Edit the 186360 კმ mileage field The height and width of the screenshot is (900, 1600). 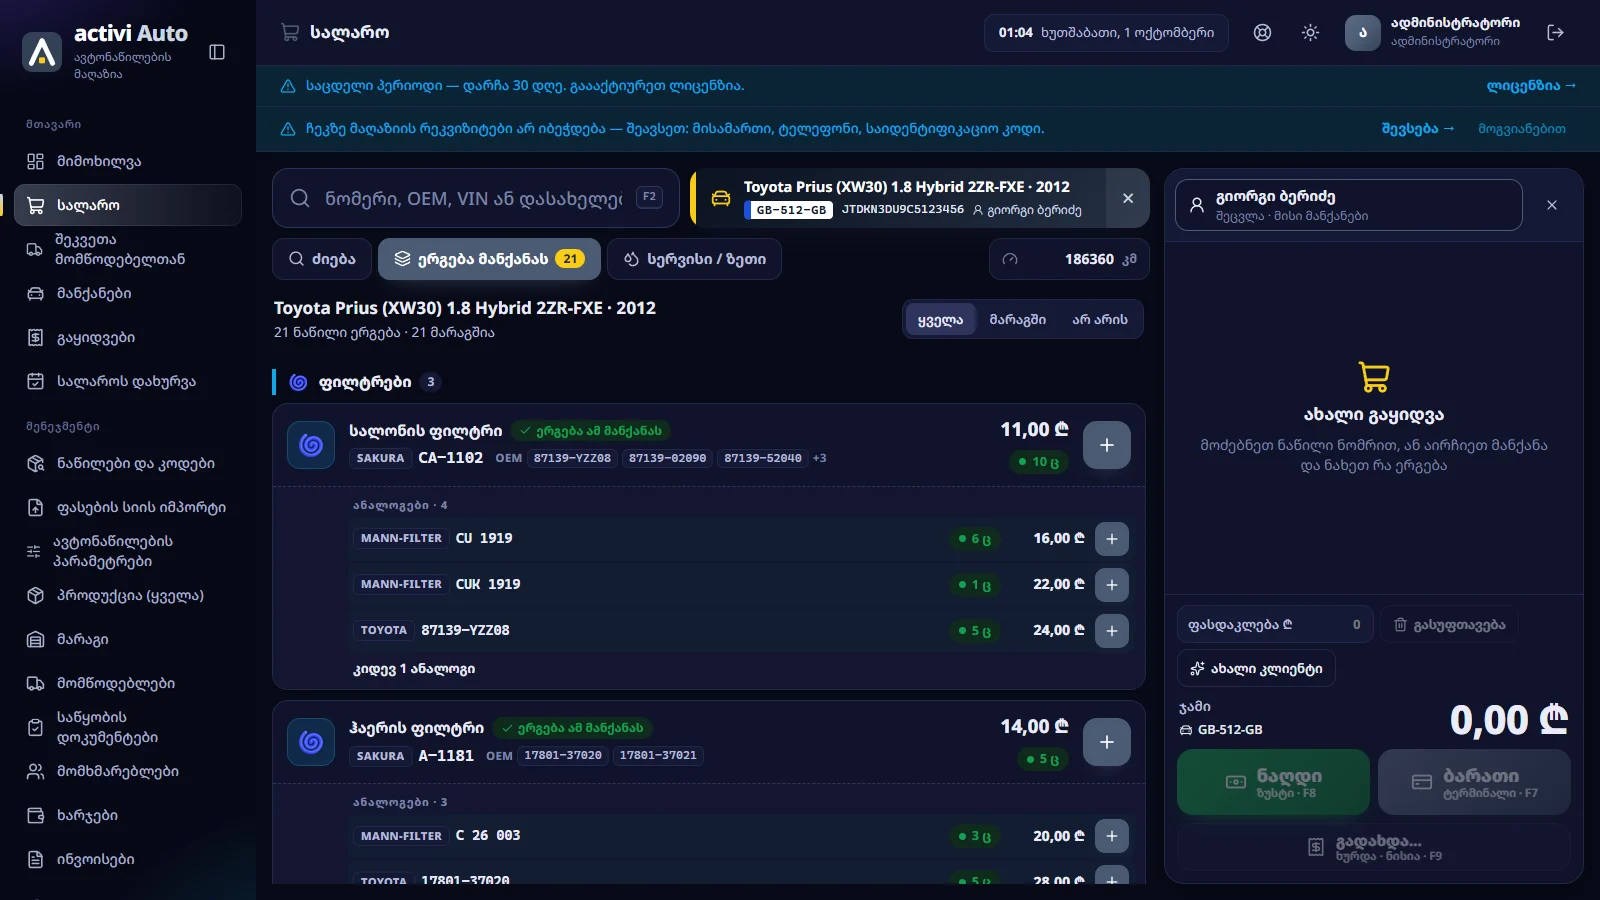pos(1069,259)
